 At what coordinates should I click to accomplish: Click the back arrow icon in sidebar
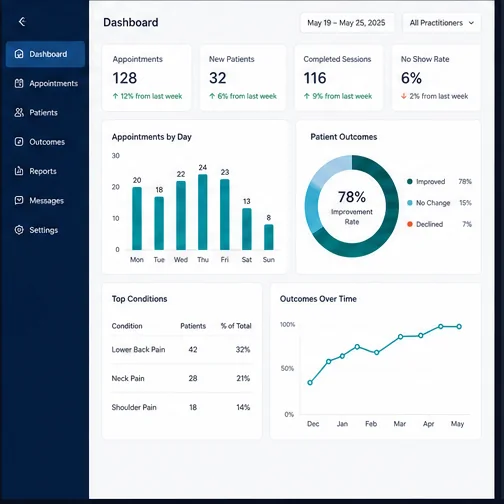tap(22, 22)
